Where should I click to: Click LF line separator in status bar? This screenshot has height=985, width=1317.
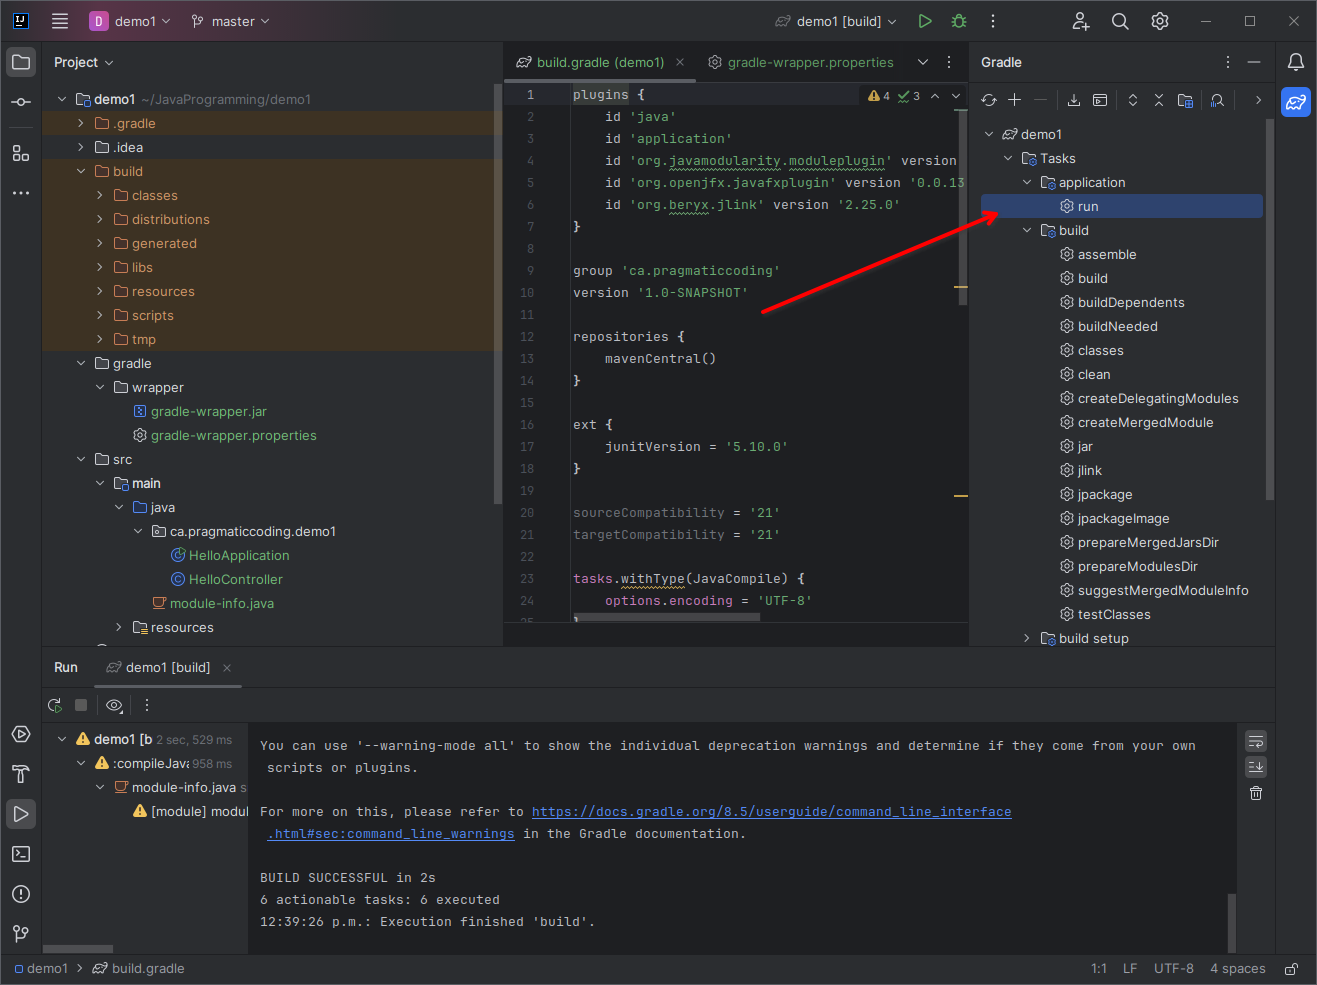(1130, 969)
